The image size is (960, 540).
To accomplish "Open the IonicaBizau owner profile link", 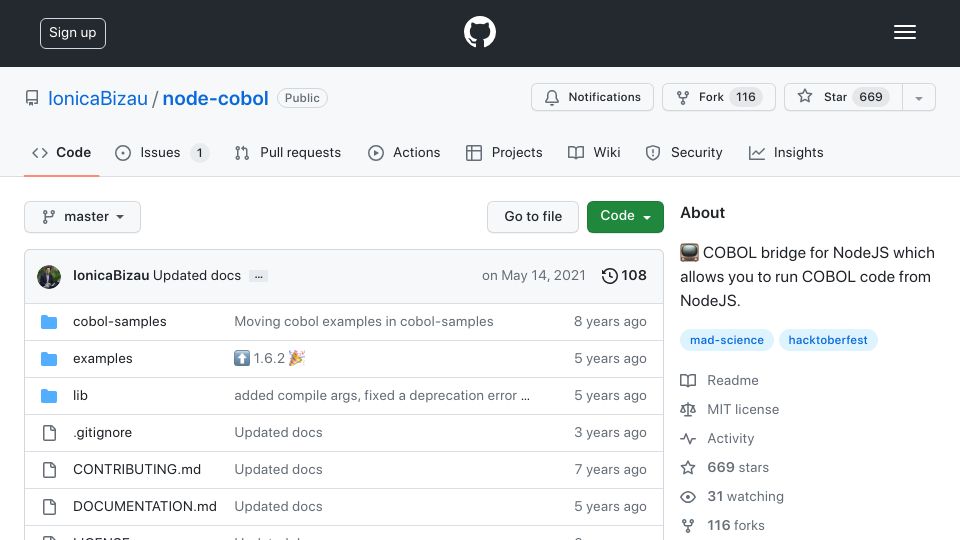I will click(x=98, y=98).
